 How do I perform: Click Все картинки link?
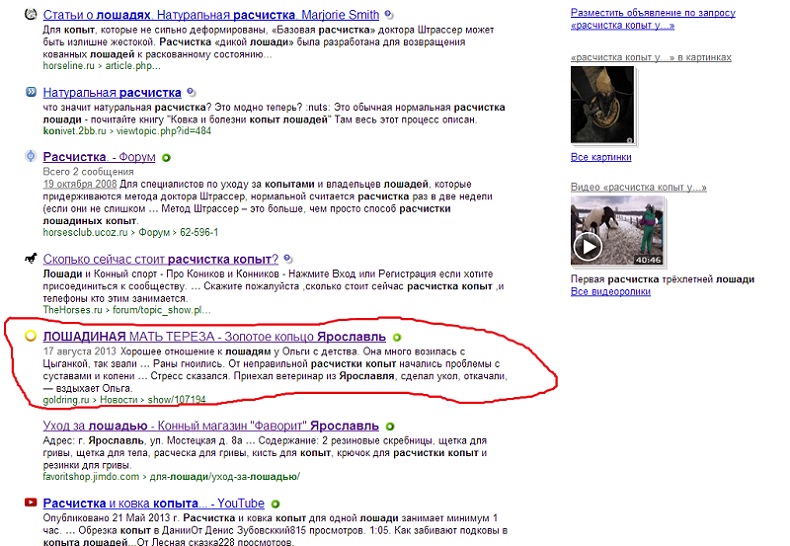point(601,157)
